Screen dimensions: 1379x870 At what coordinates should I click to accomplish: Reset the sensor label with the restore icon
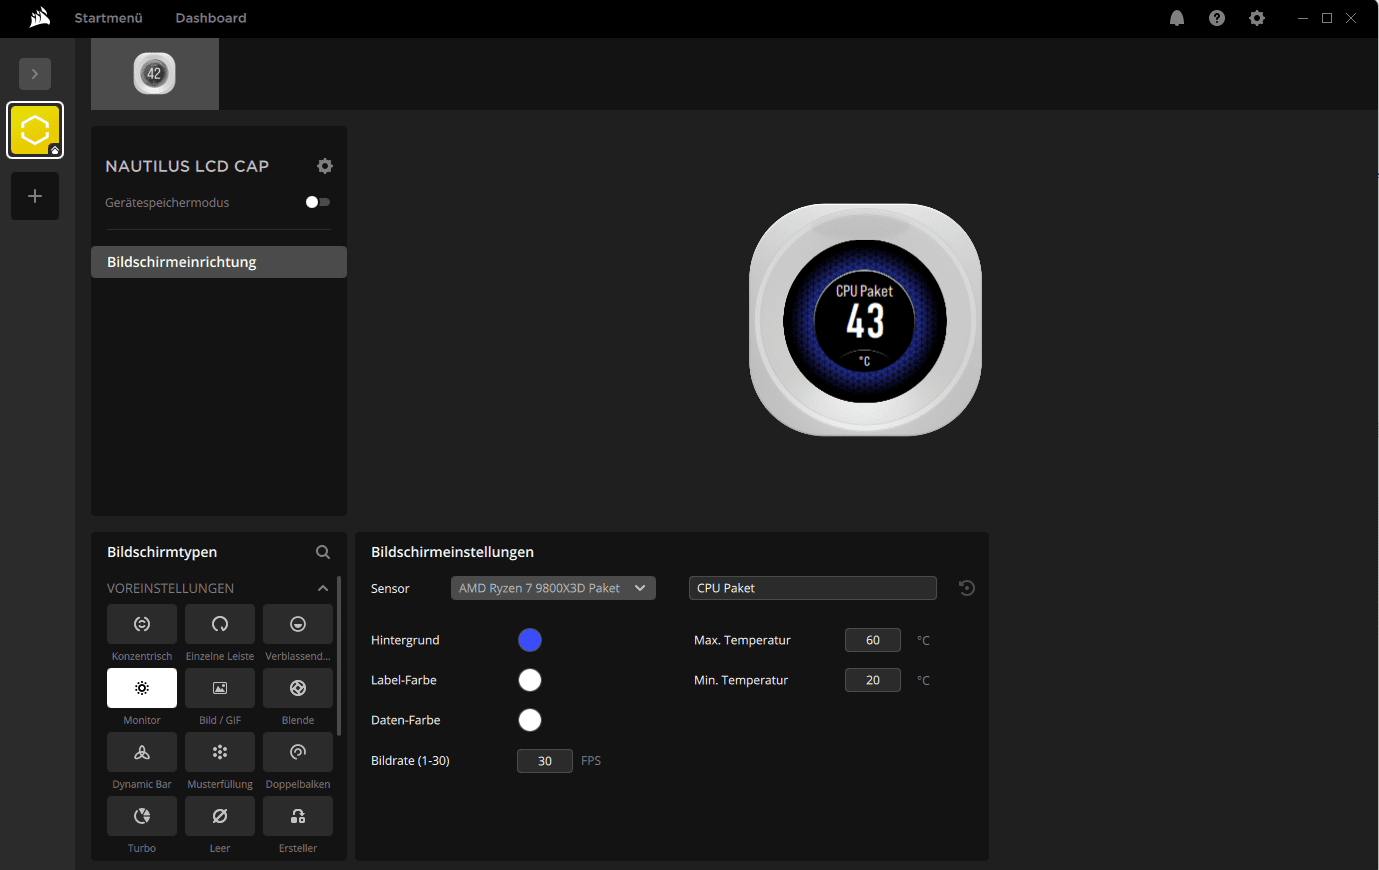(x=966, y=588)
